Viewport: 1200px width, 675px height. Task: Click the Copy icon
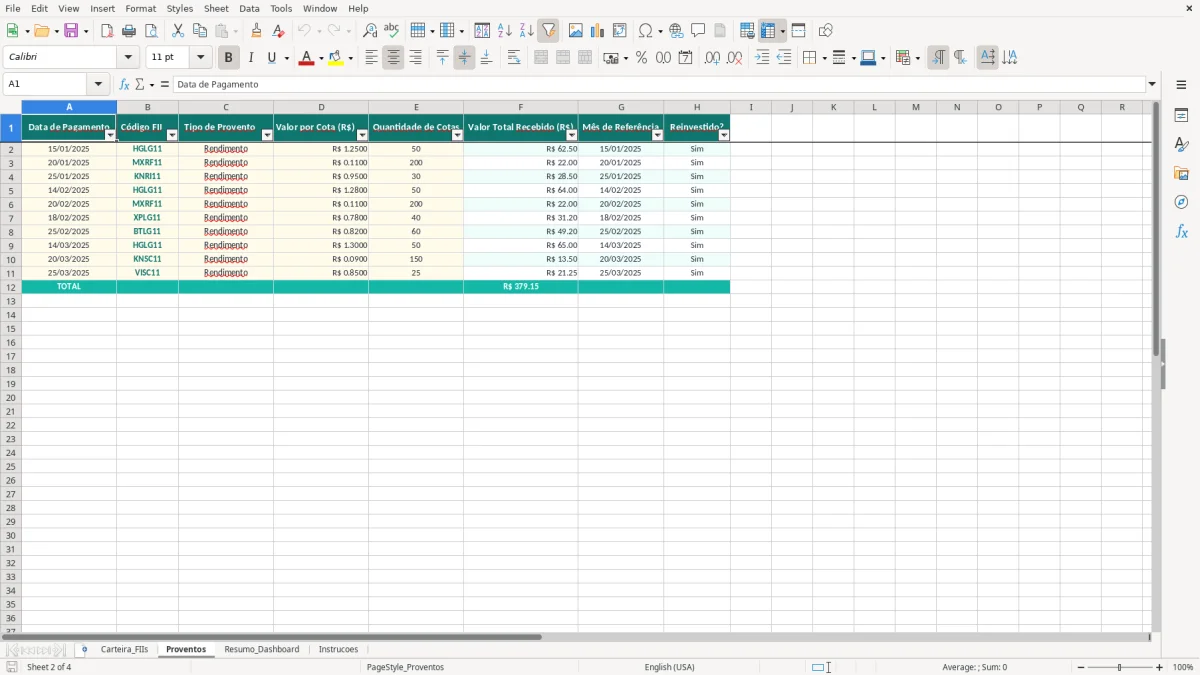[200, 31]
